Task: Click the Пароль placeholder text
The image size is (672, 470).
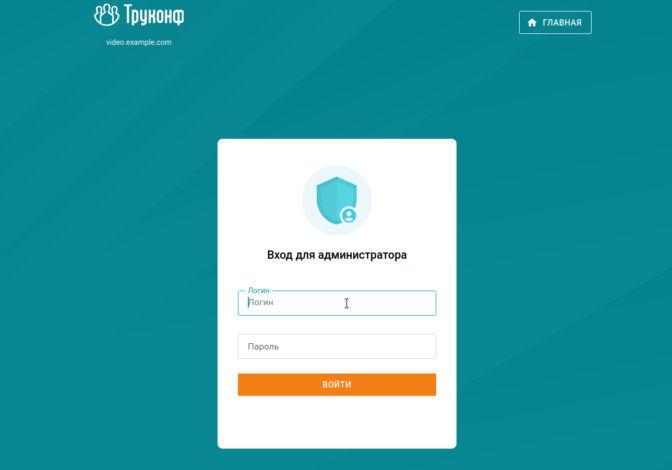Action: (x=263, y=347)
